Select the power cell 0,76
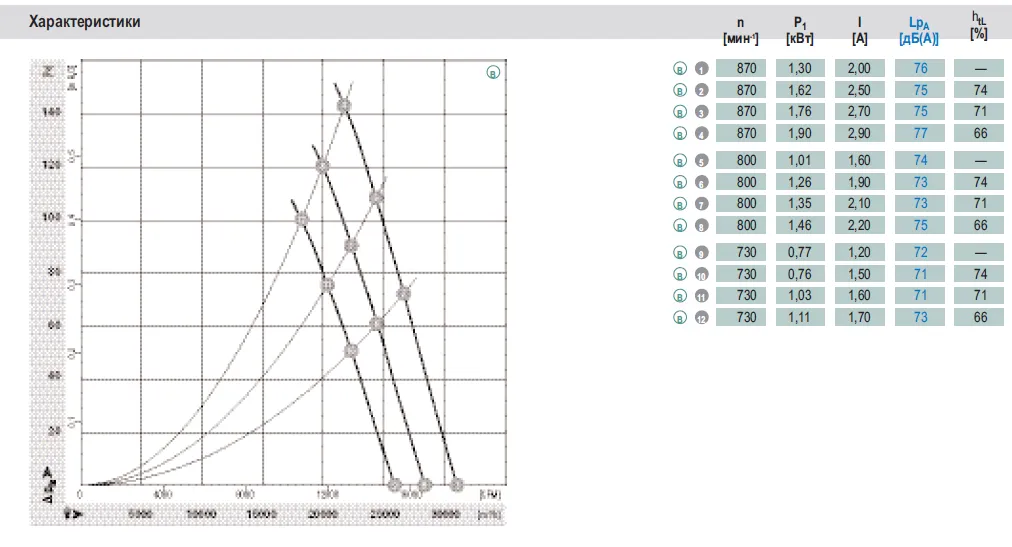Screen dimensions: 1012x547 (800, 275)
